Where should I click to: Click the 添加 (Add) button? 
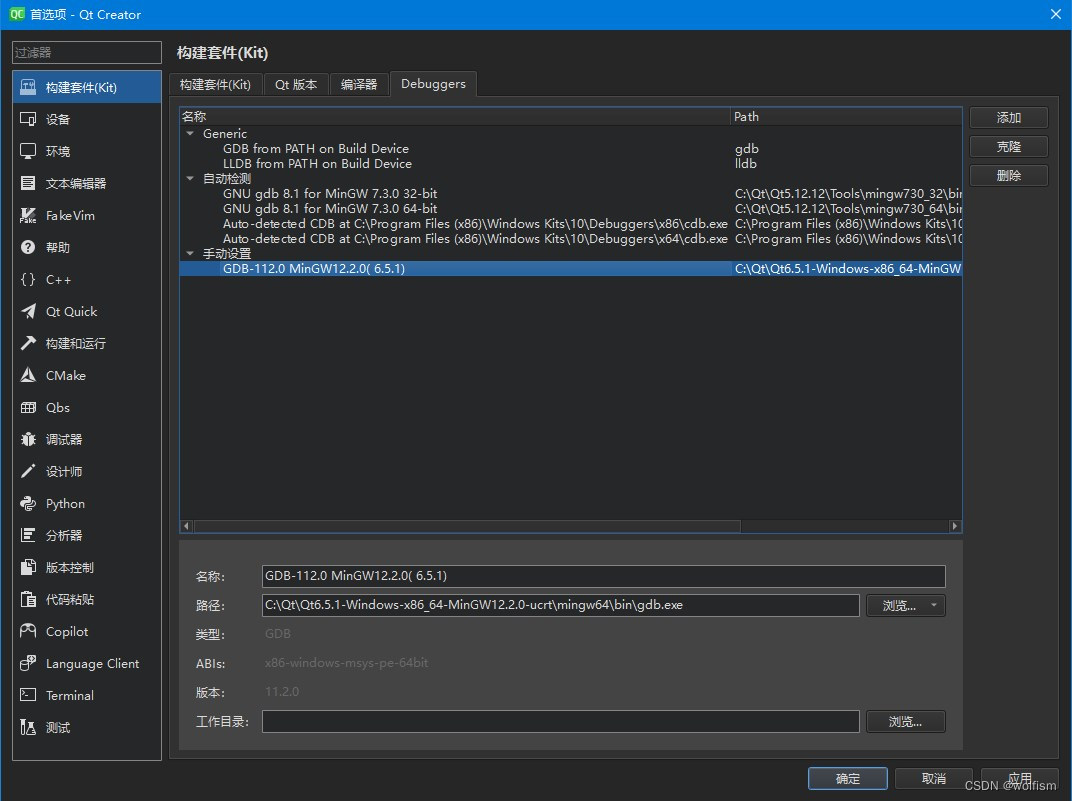(1008, 118)
